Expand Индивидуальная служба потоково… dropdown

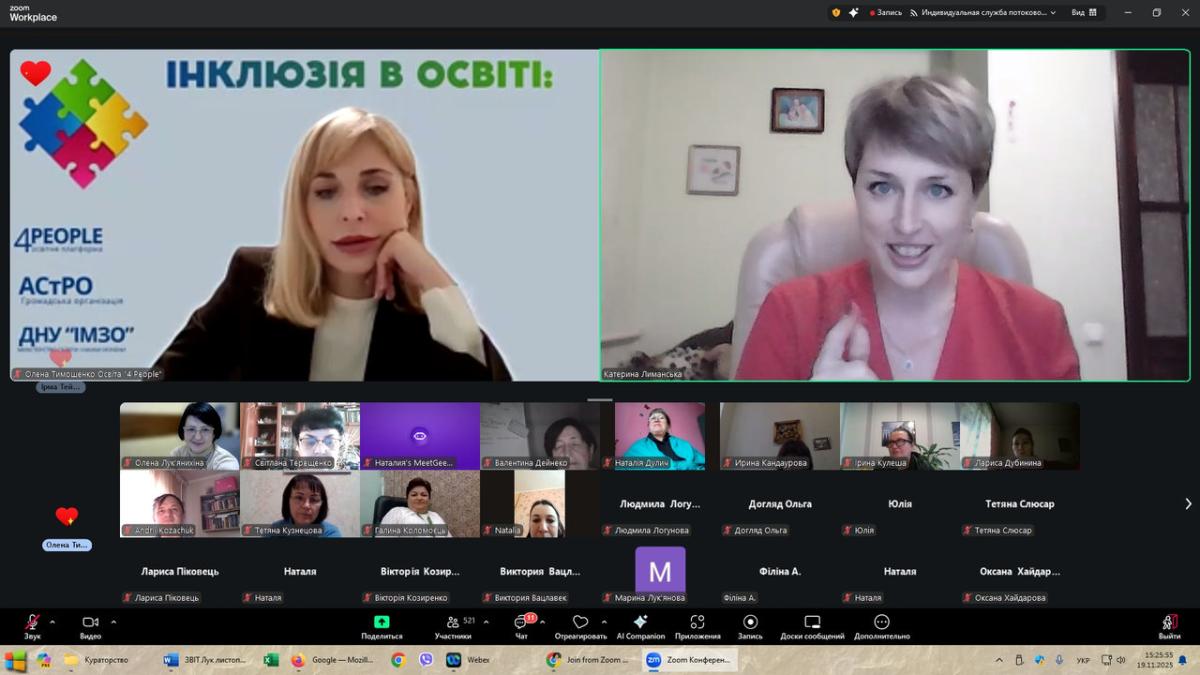tap(983, 13)
